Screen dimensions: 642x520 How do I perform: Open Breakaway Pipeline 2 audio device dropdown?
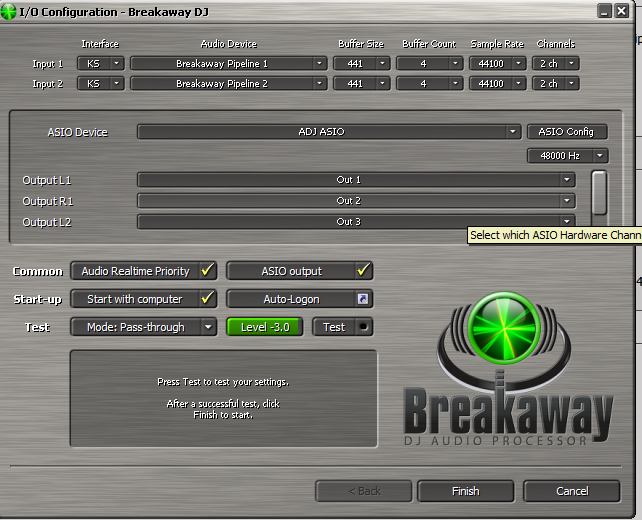pos(229,84)
